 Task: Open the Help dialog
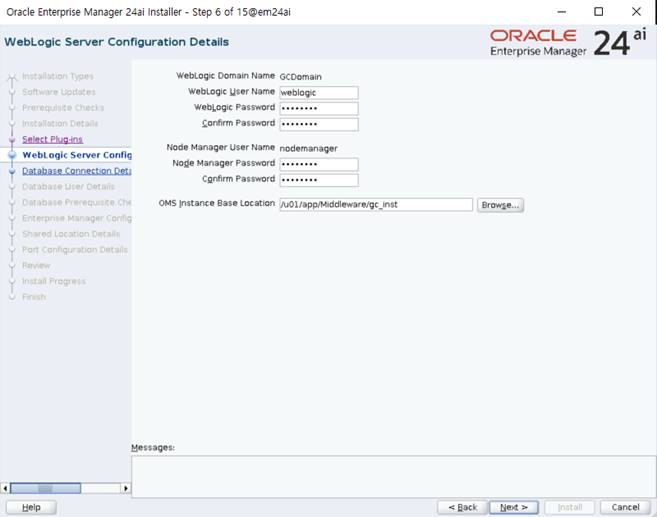coord(31,507)
